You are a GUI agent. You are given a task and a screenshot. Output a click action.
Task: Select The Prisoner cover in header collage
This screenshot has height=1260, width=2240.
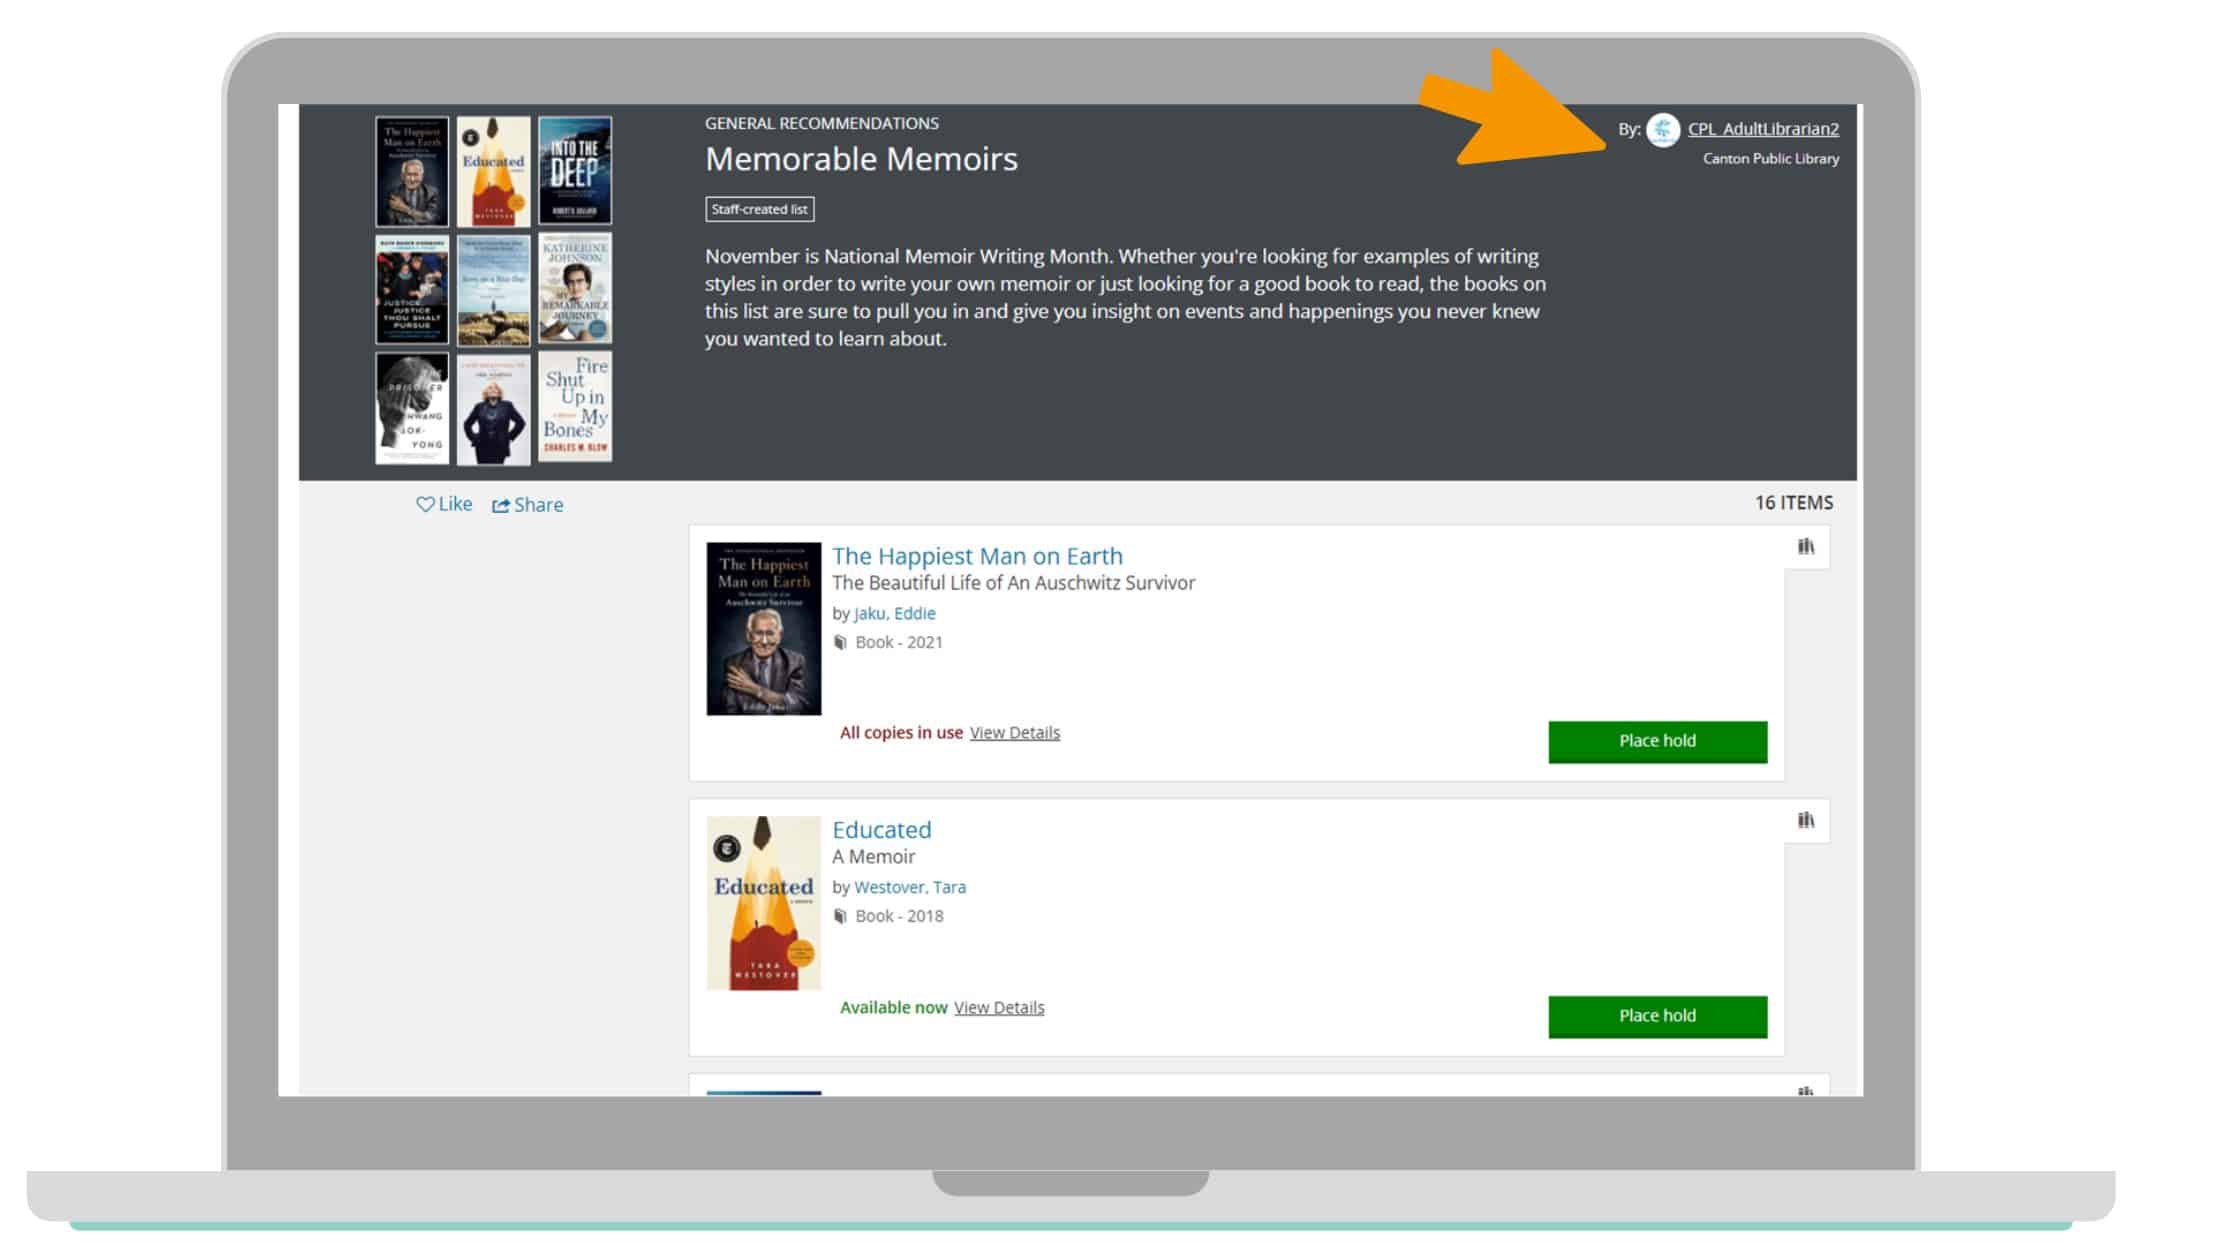click(412, 407)
